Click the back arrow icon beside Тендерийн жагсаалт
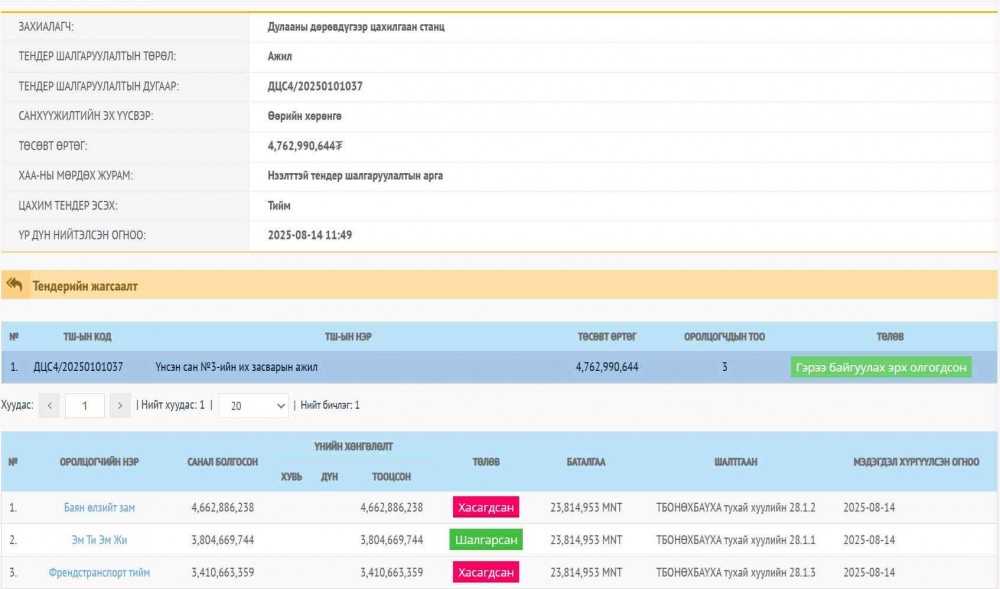The width and height of the screenshot is (1000, 589). pyautogui.click(x=14, y=285)
